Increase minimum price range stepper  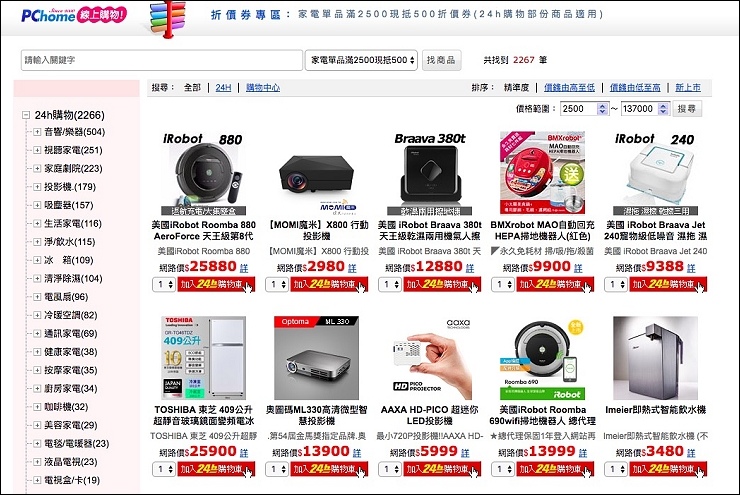(602, 106)
